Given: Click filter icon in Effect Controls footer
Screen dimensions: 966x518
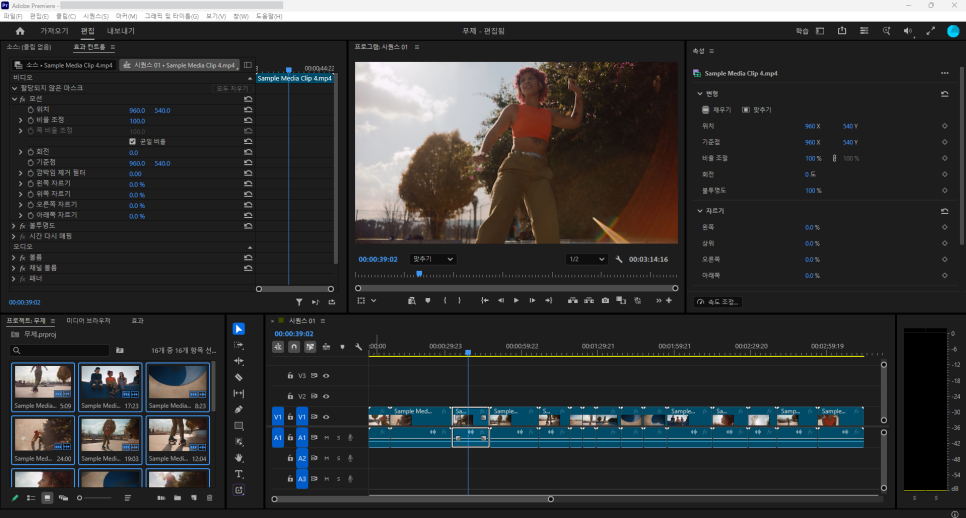Looking at the screenshot, I should 299,302.
